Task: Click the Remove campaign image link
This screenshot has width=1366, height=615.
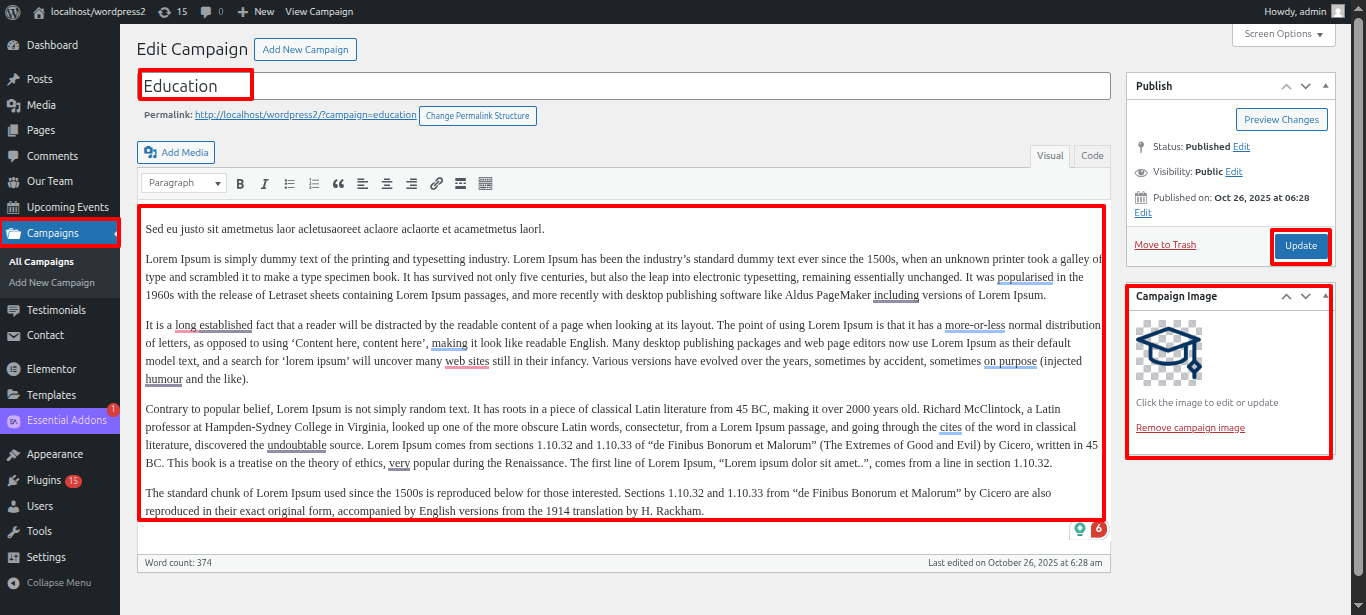Action: pyautogui.click(x=1190, y=428)
